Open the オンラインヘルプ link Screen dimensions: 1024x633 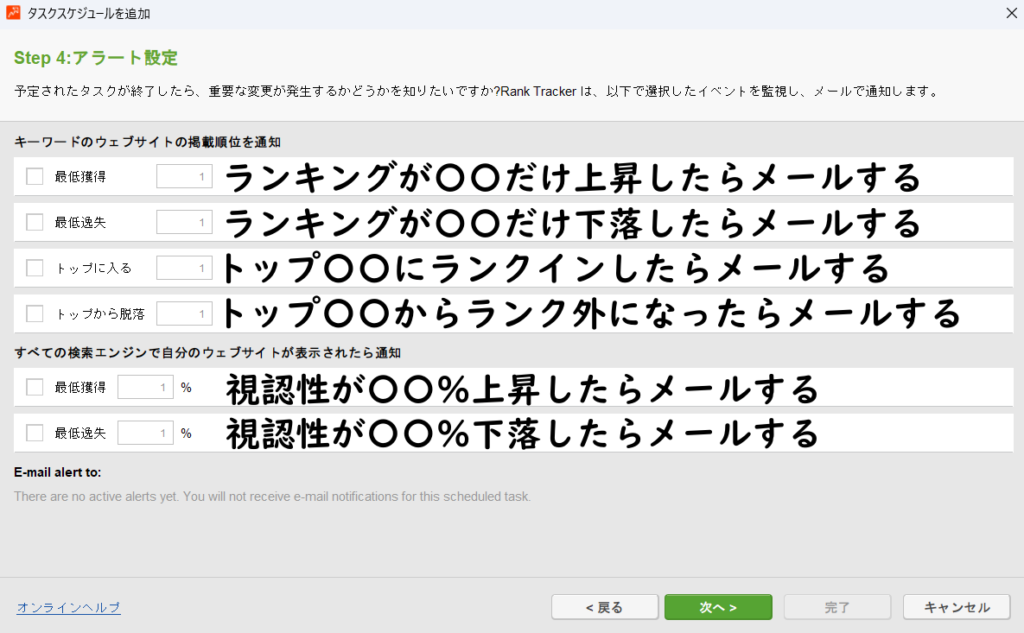point(69,608)
